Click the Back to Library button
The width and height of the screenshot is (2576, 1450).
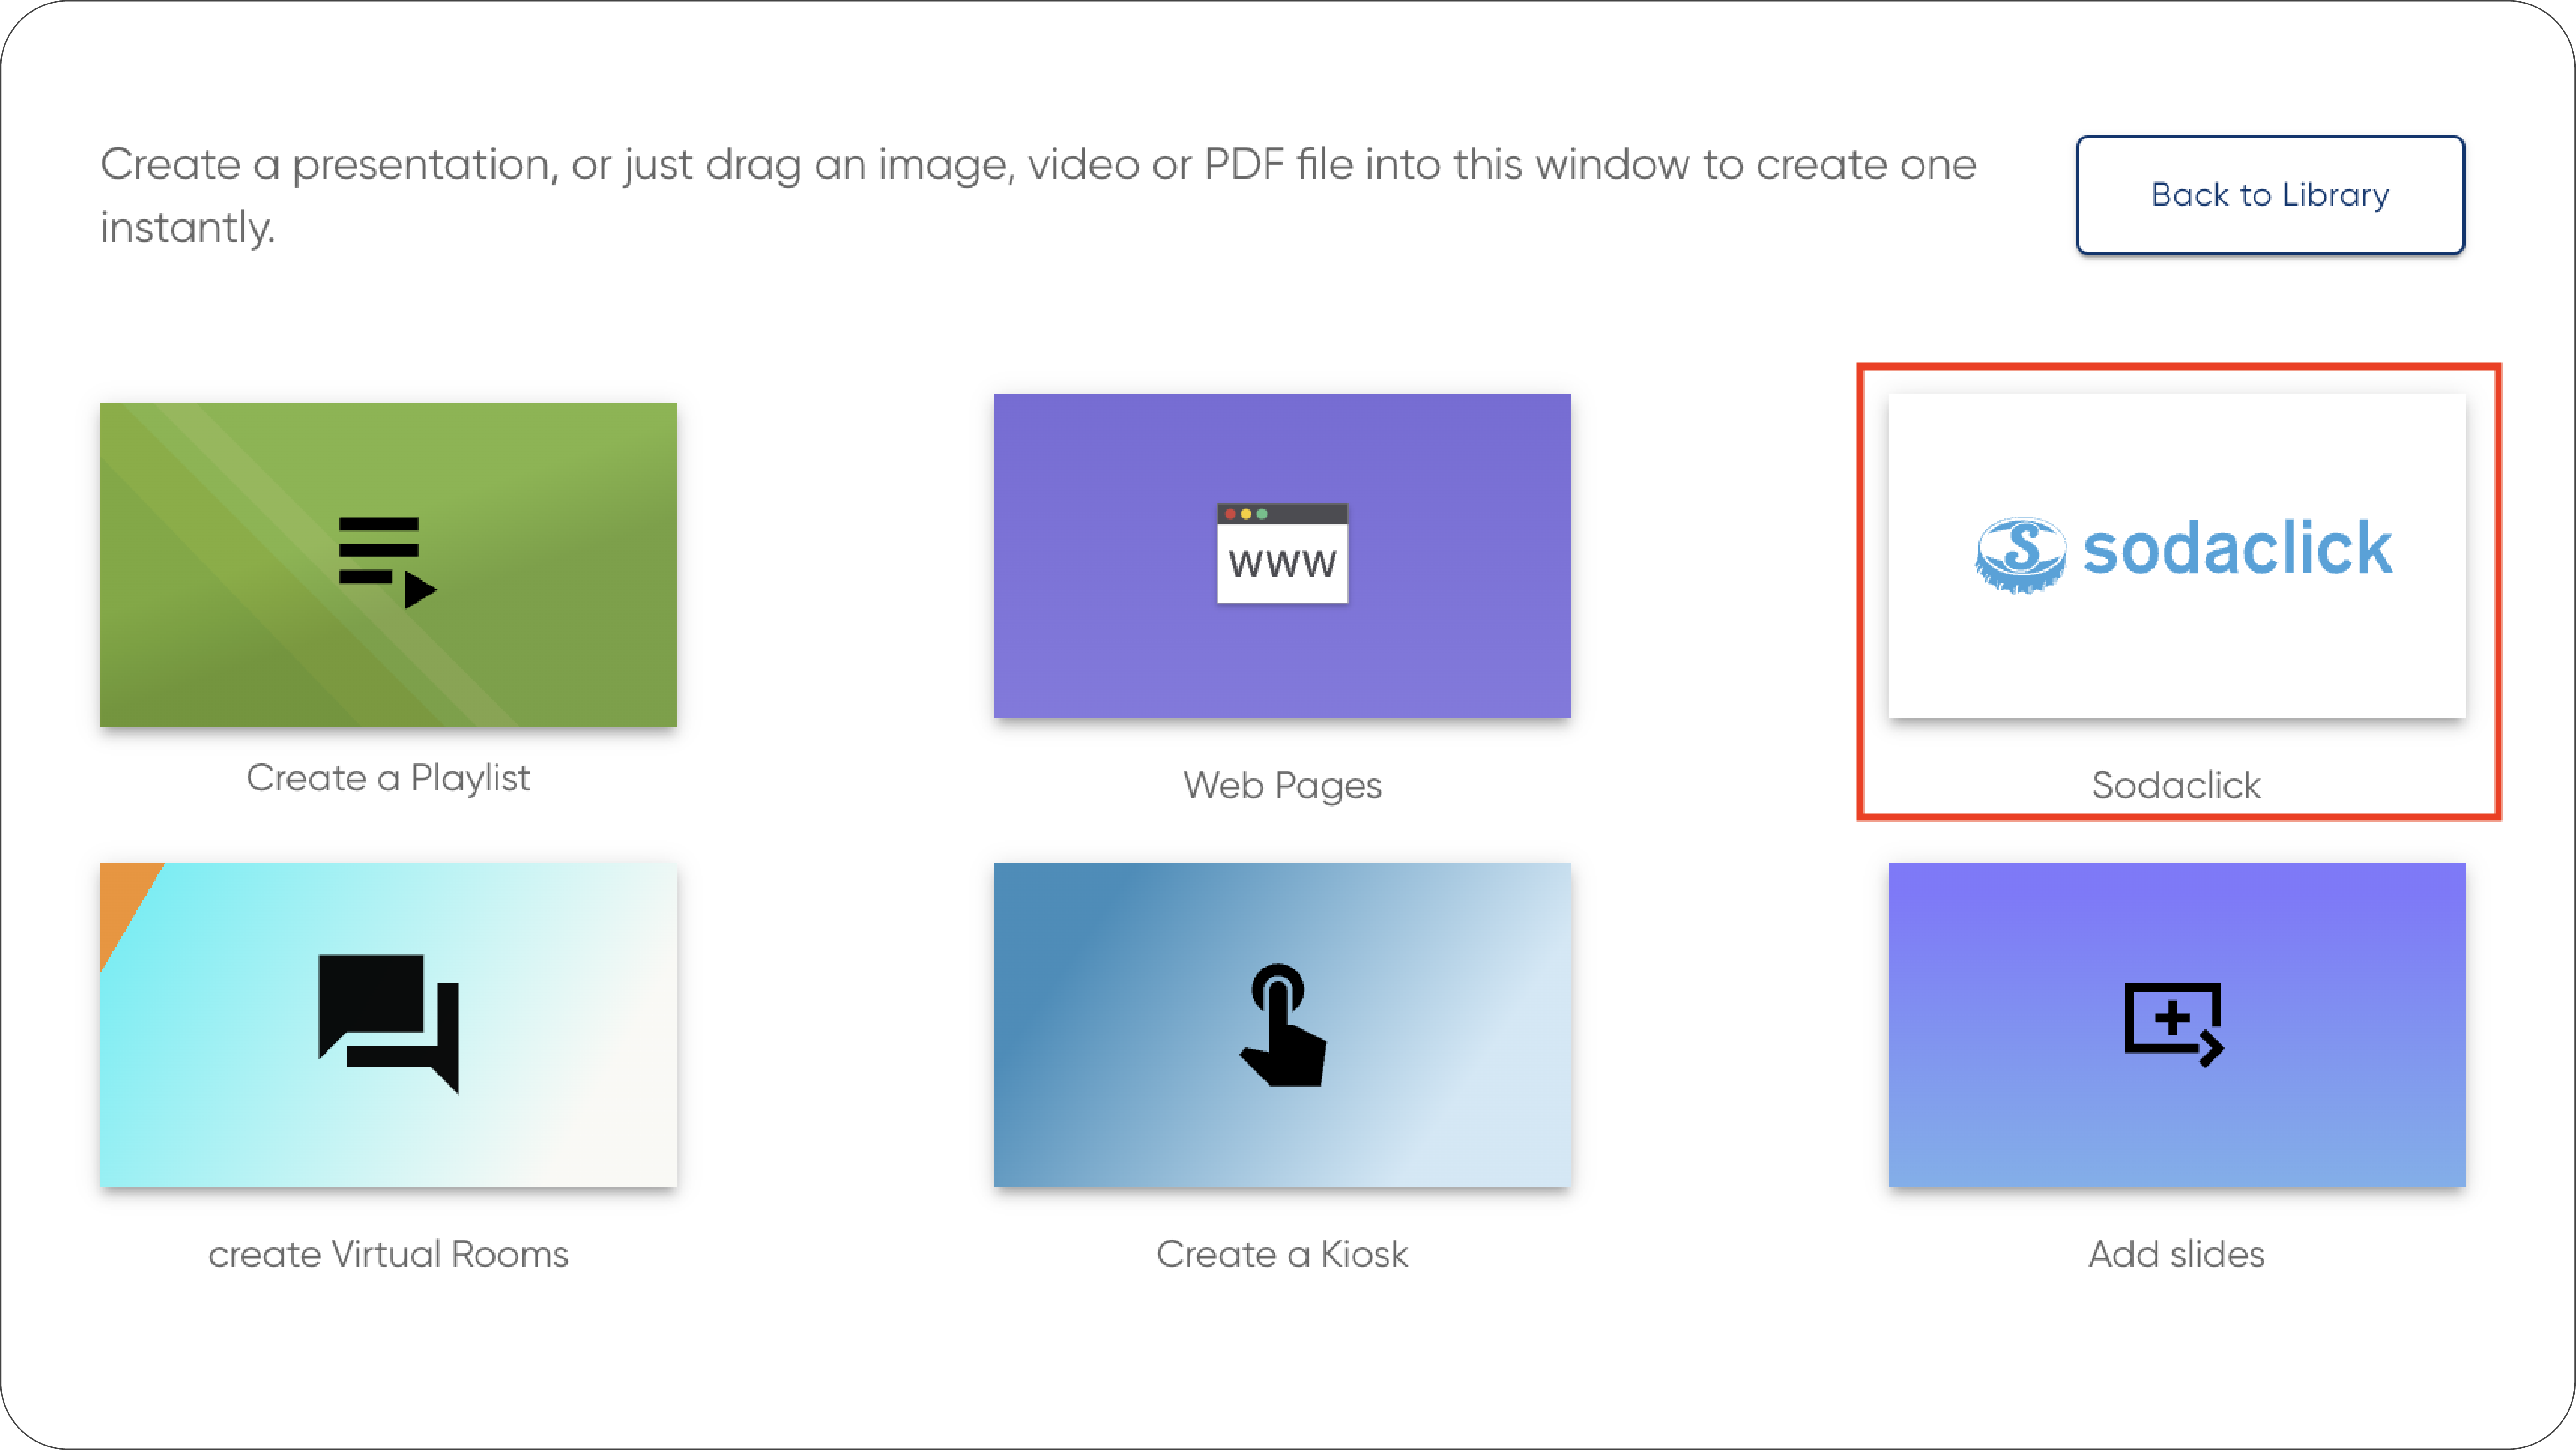2270,195
